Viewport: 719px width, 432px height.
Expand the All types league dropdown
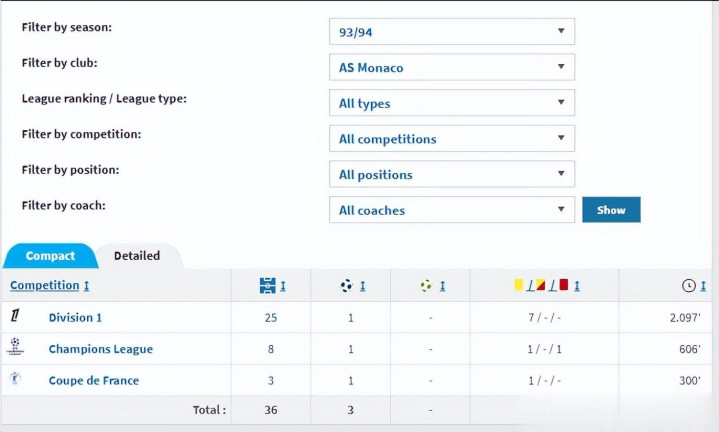pyautogui.click(x=451, y=103)
